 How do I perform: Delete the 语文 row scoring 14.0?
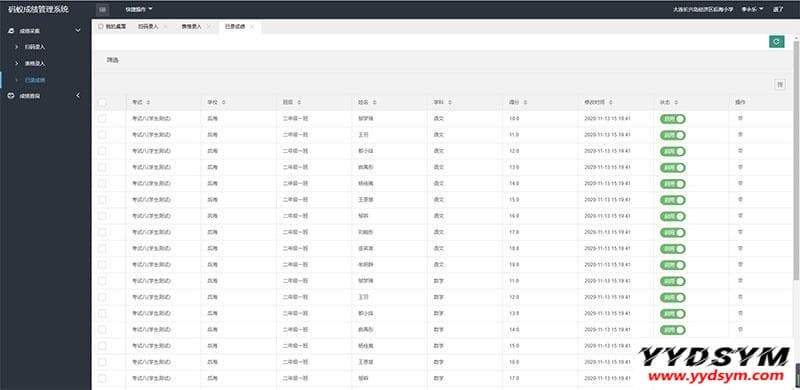pos(740,183)
